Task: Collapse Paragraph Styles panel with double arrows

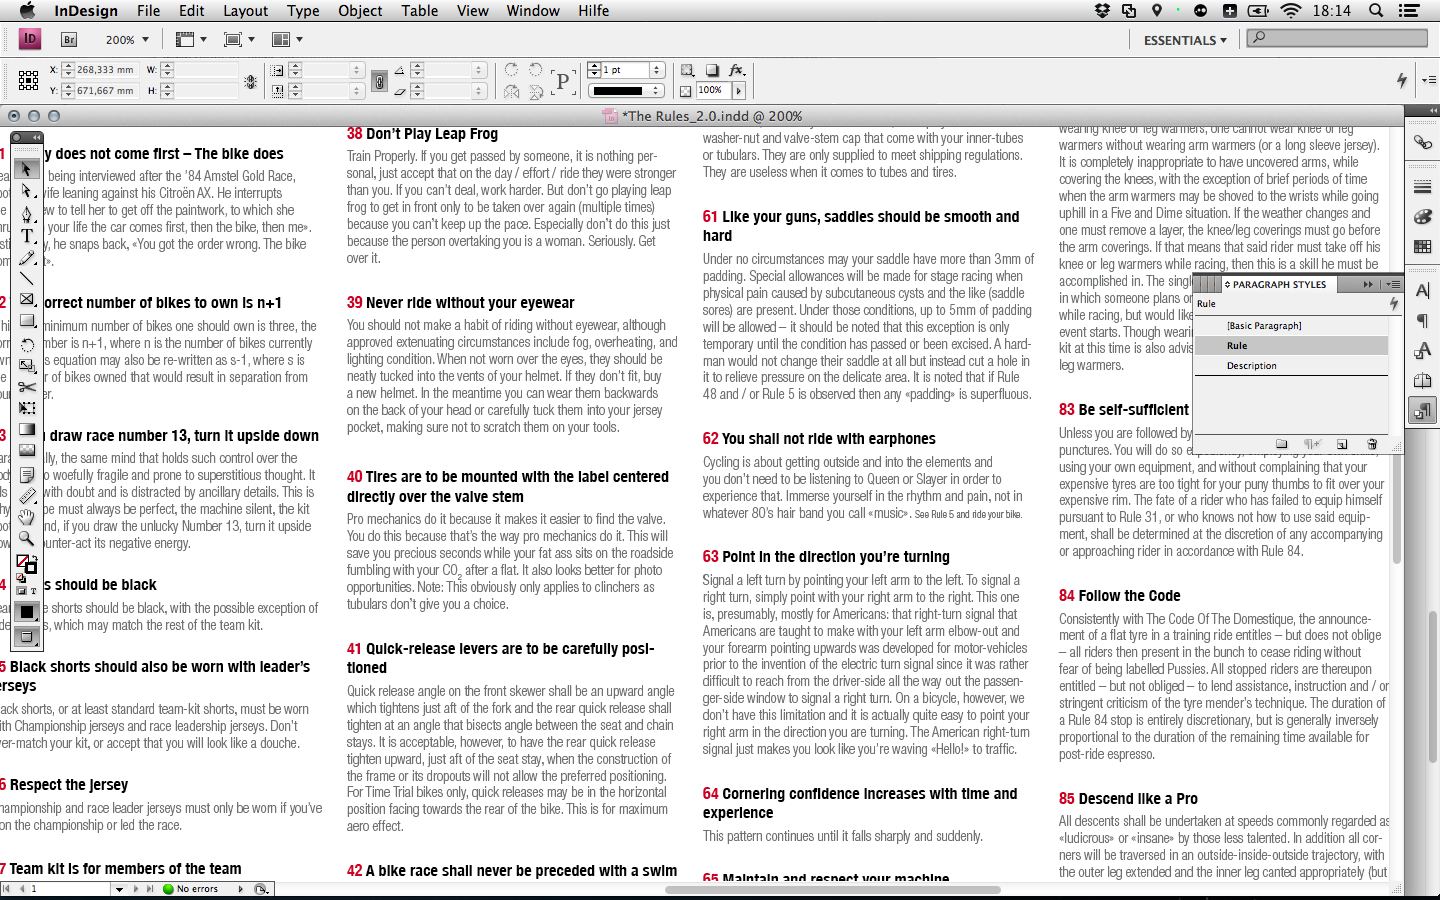Action: pyautogui.click(x=1368, y=284)
